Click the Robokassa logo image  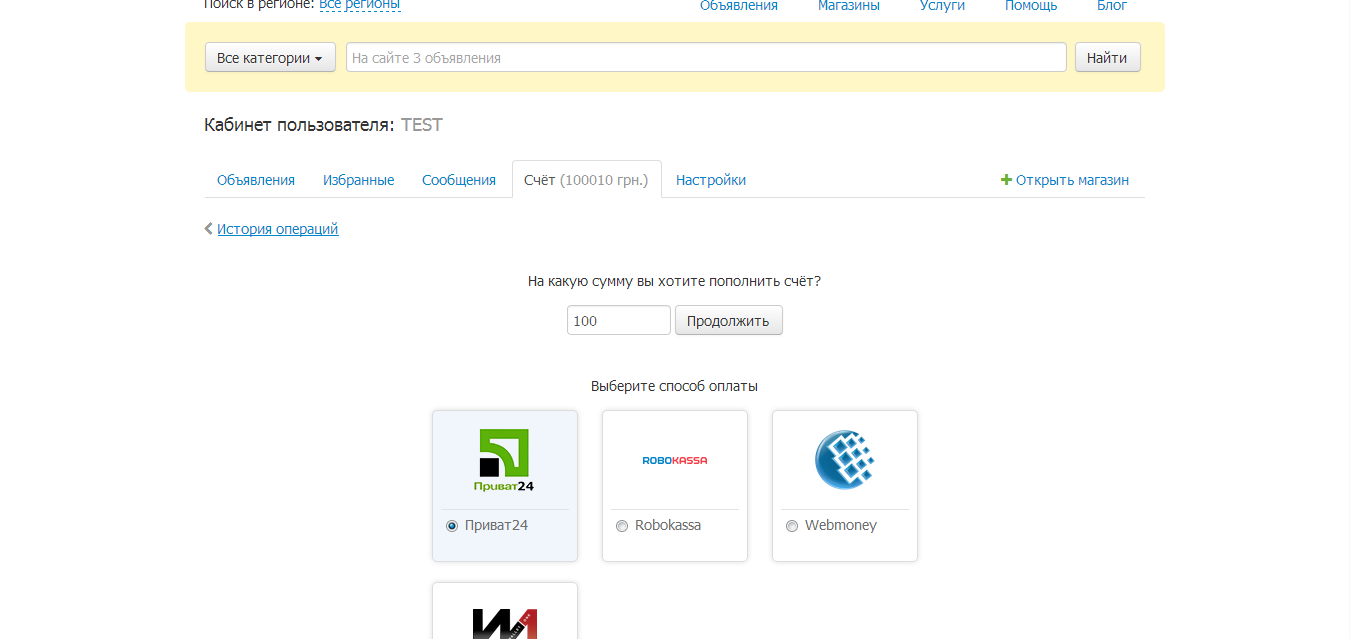tap(675, 460)
